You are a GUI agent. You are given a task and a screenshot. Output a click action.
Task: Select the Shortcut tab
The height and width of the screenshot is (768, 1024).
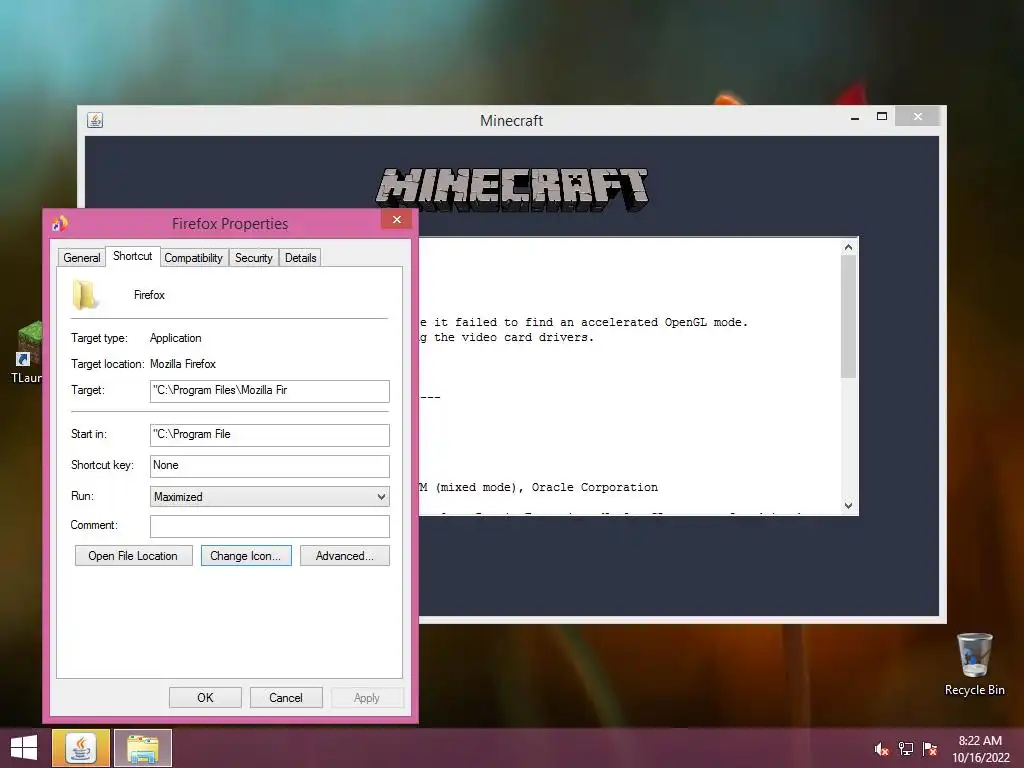[133, 256]
